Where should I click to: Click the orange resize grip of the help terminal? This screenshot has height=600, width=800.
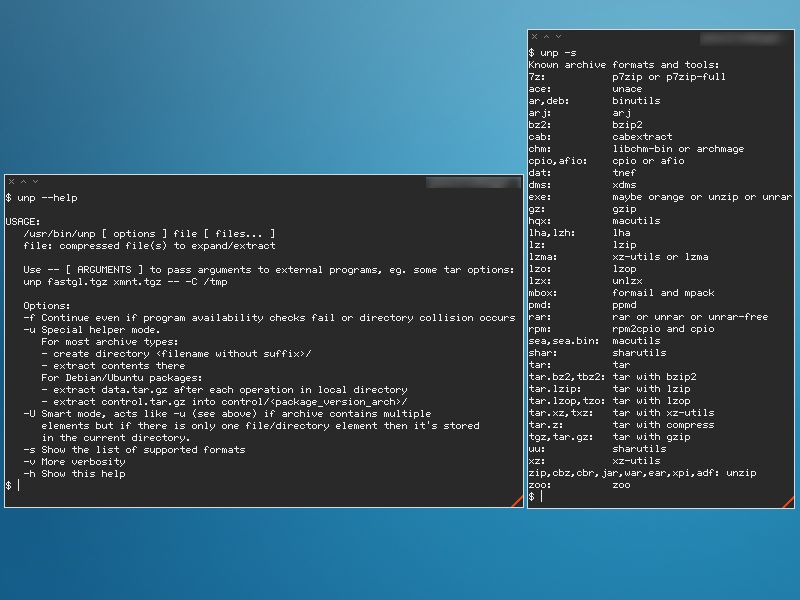coord(517,502)
